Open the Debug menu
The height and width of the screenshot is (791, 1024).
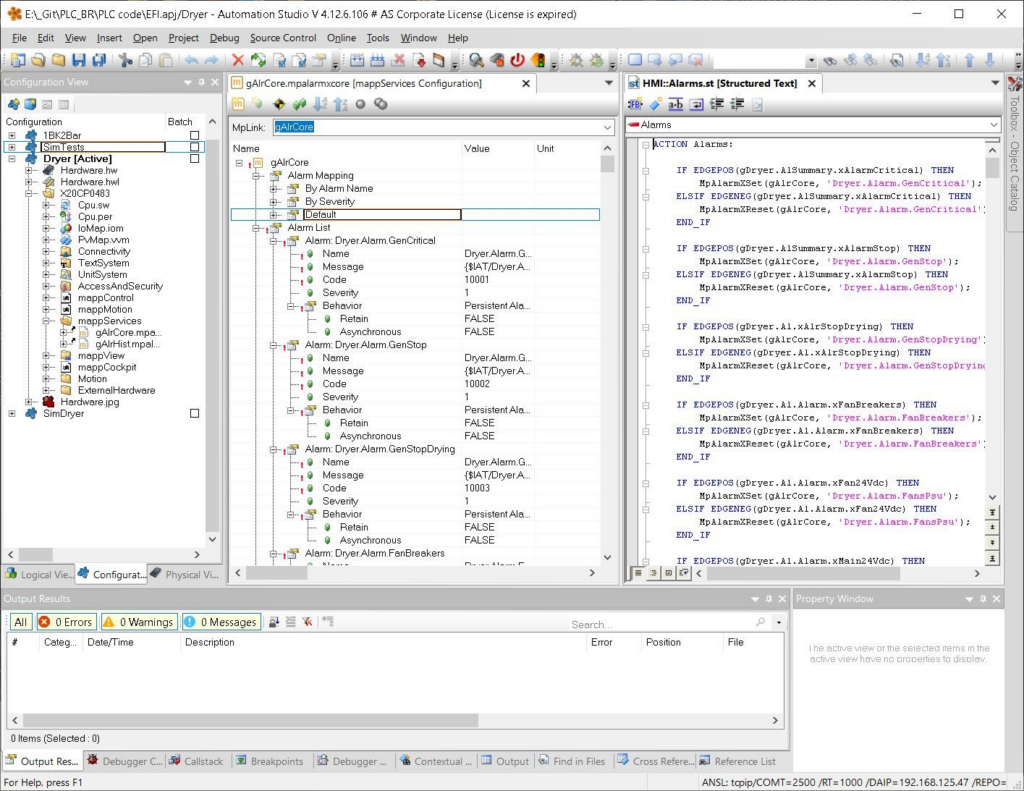(x=224, y=38)
